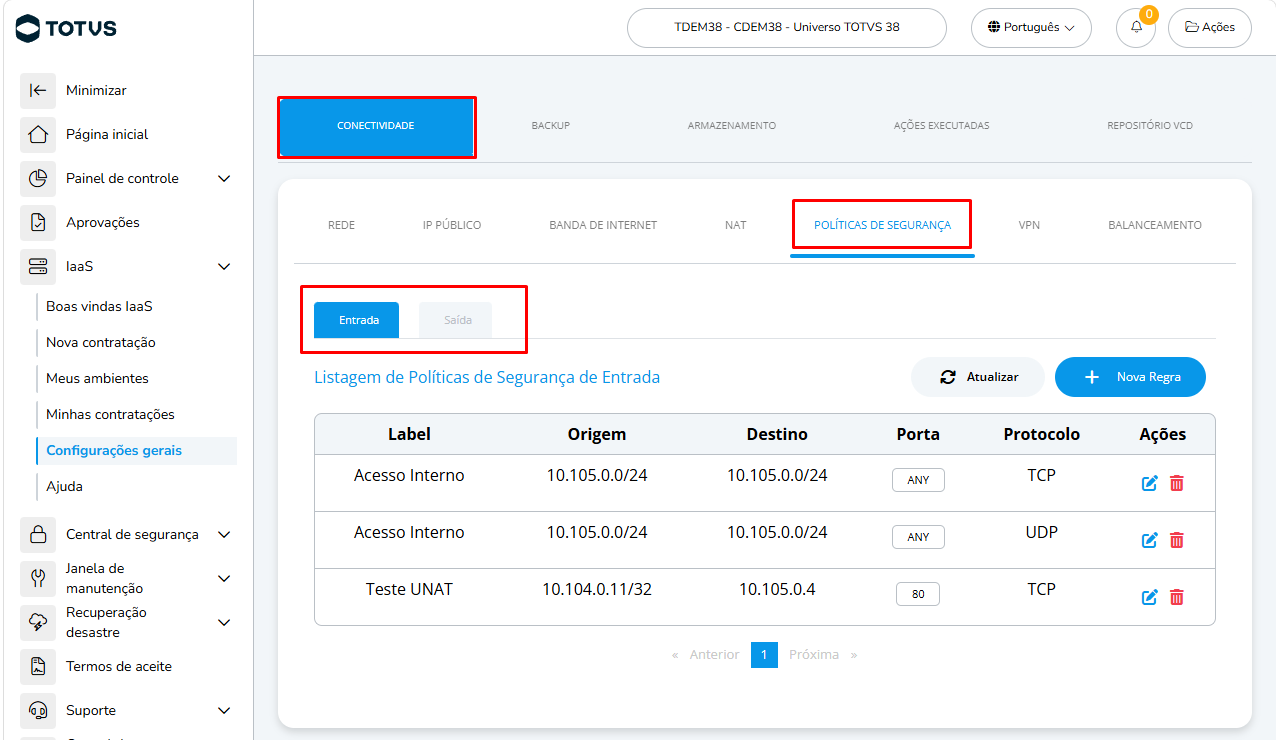Open Ajuda under IaaS
This screenshot has height=740, width=1276.
tap(64, 486)
